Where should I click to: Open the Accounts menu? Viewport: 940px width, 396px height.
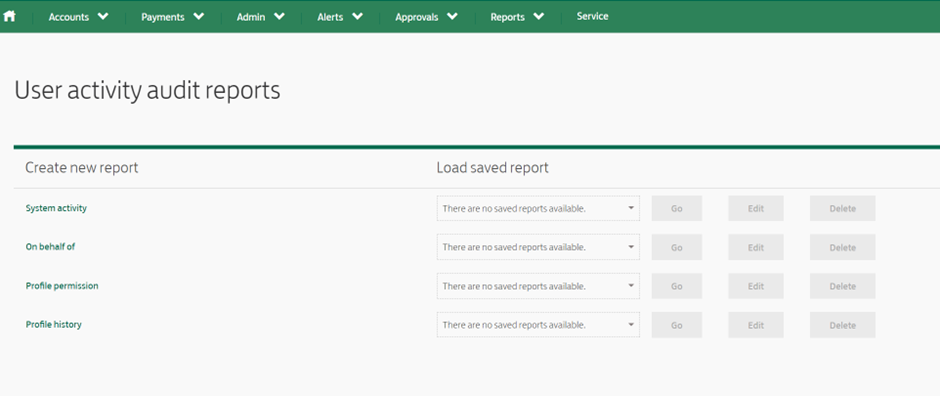pyautogui.click(x=79, y=17)
